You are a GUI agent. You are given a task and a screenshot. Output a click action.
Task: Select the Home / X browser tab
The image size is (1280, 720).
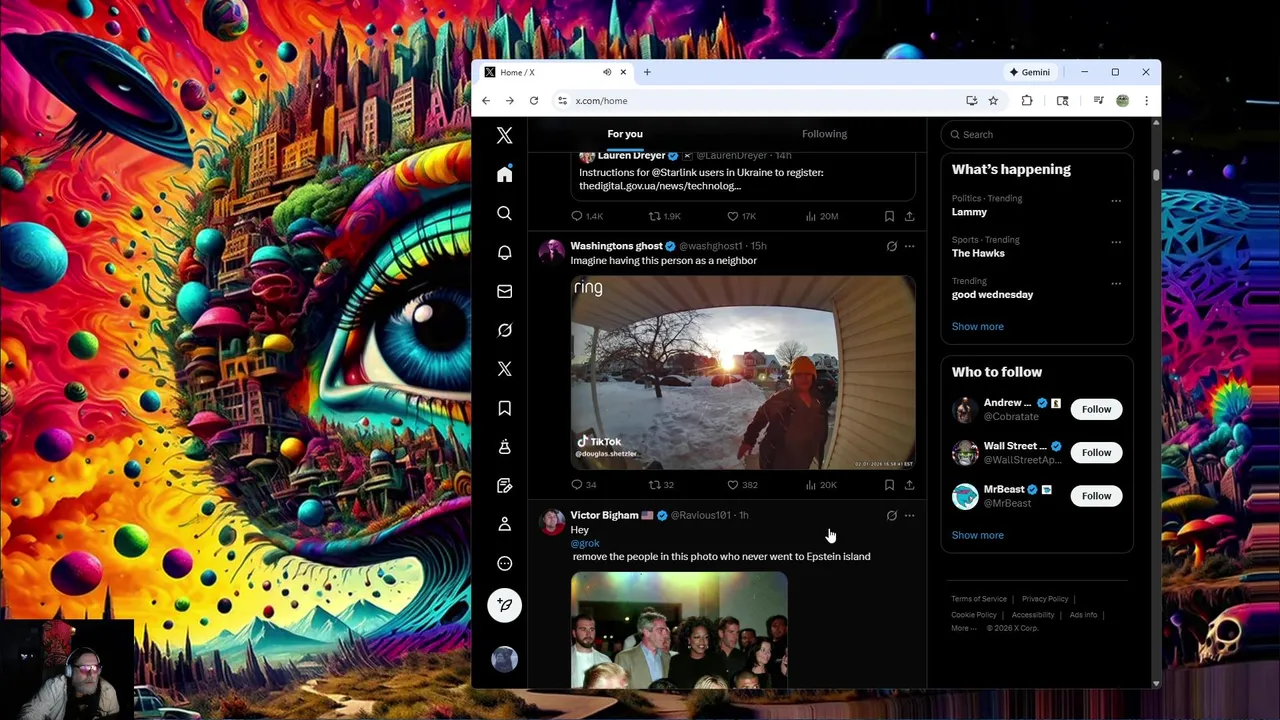[554, 72]
